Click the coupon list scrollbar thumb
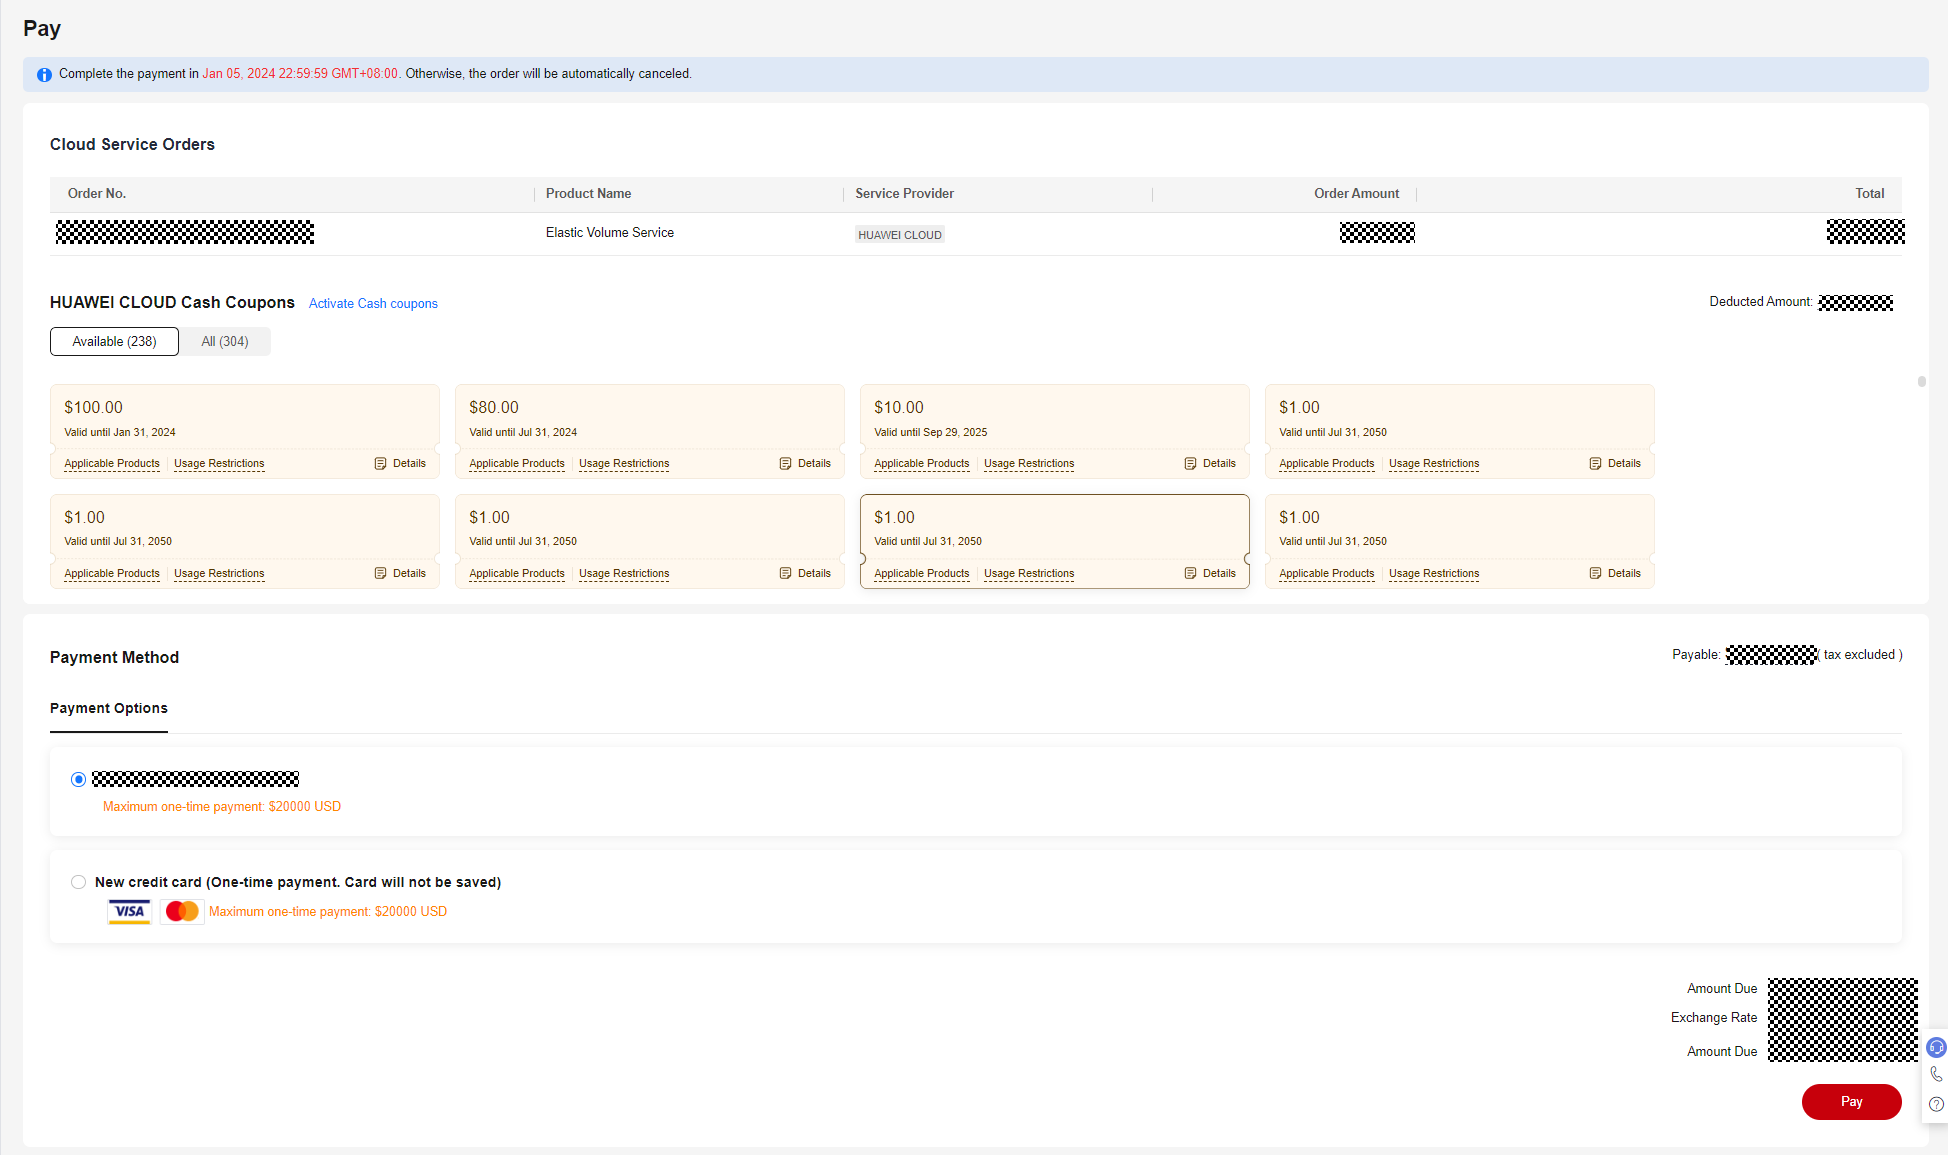Viewport: 1948px width, 1155px height. tap(1921, 381)
